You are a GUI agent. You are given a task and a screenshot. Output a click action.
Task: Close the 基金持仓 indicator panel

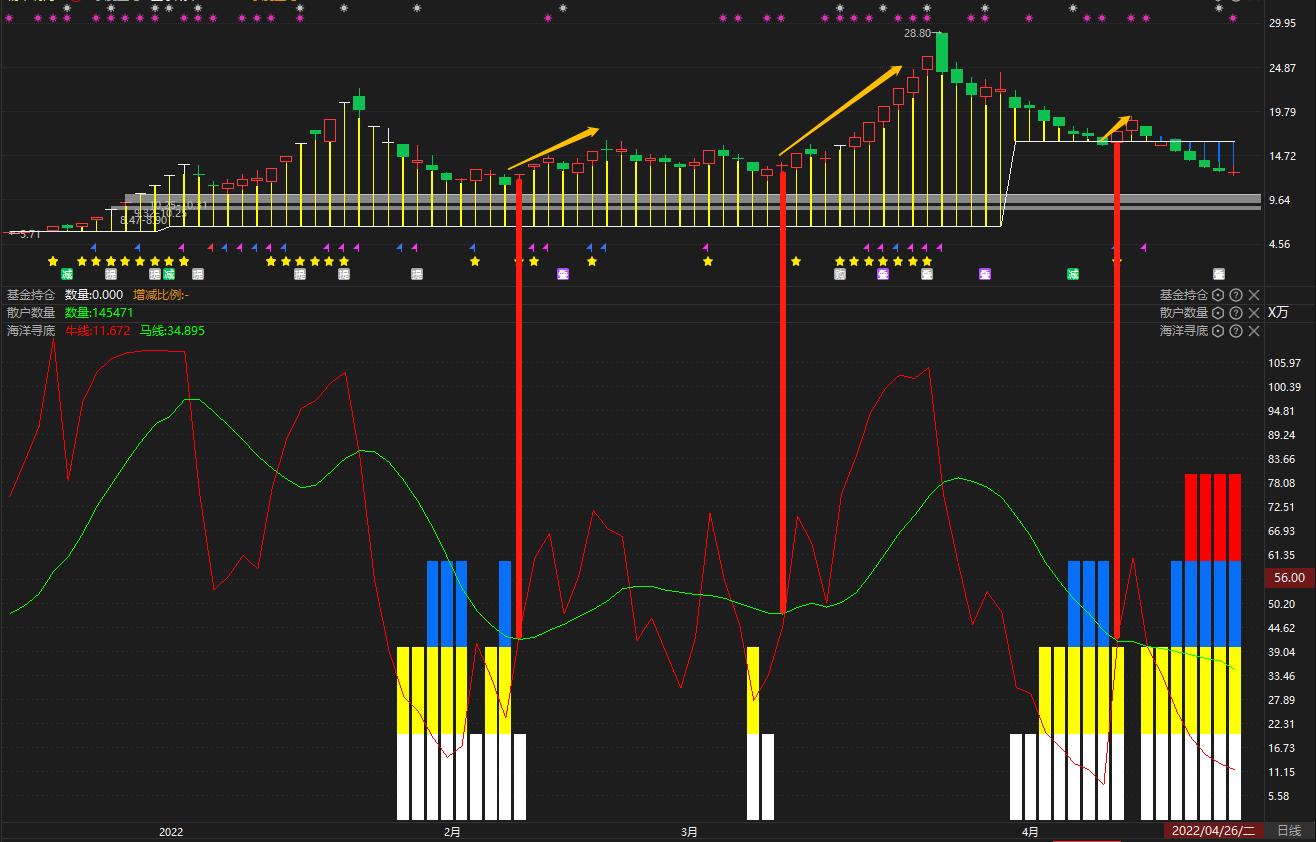[x=1254, y=295]
